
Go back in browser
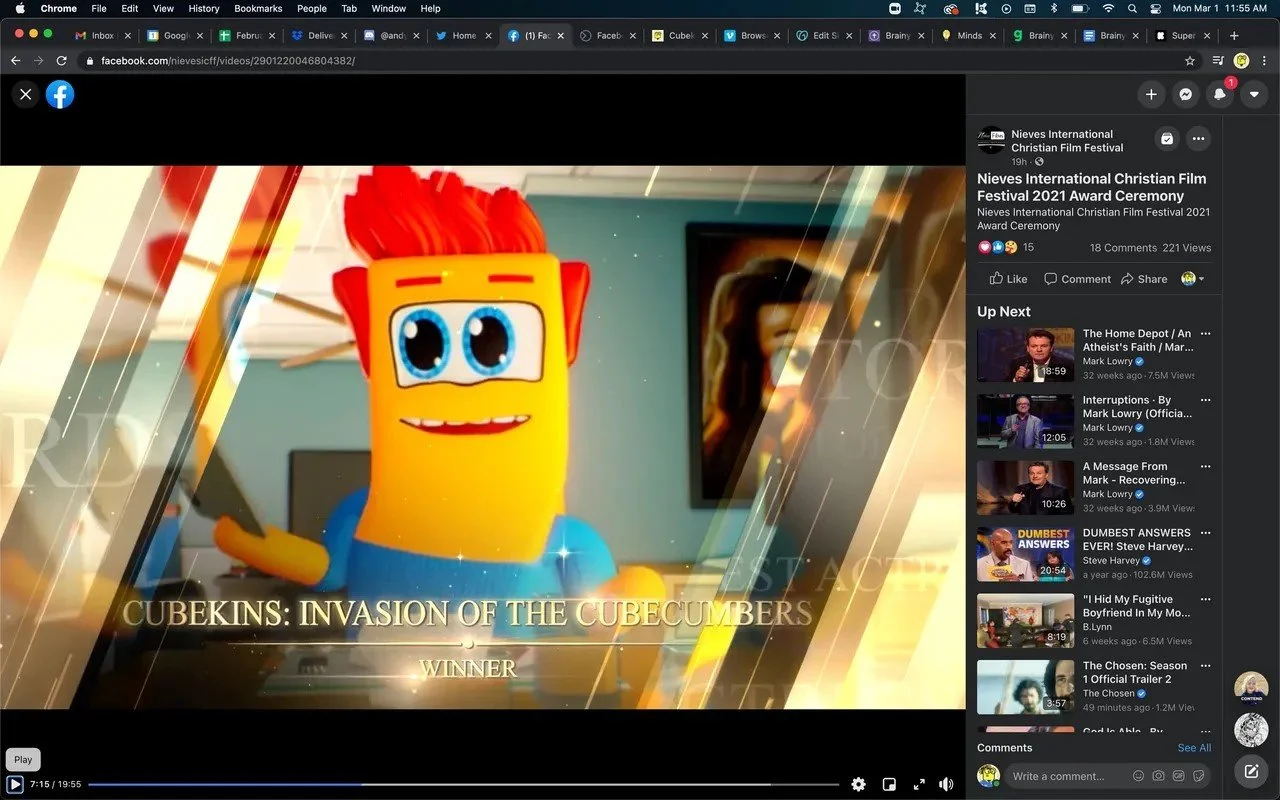click(15, 61)
